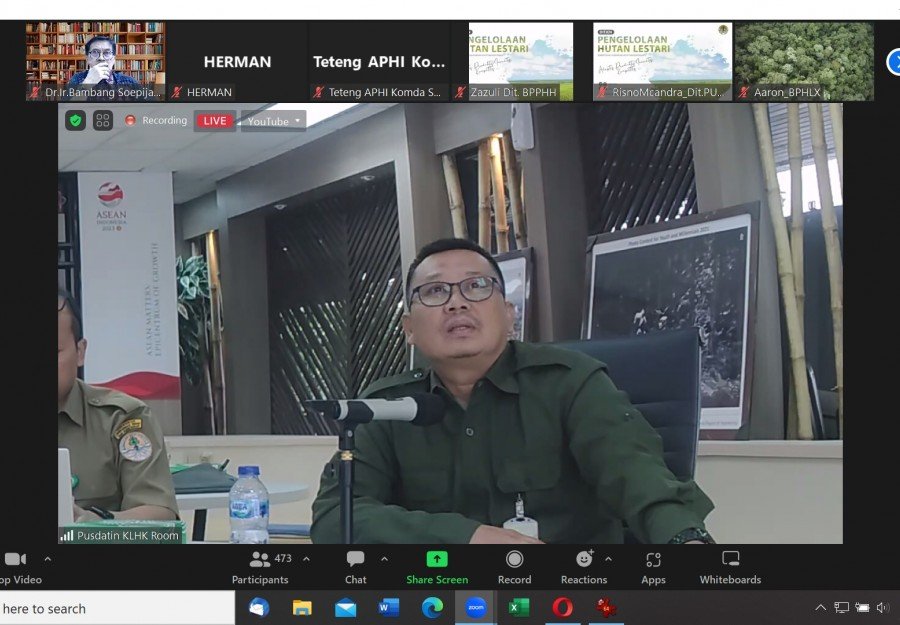Open the Zoom Apps panel
900x625 pixels.
coord(653,568)
